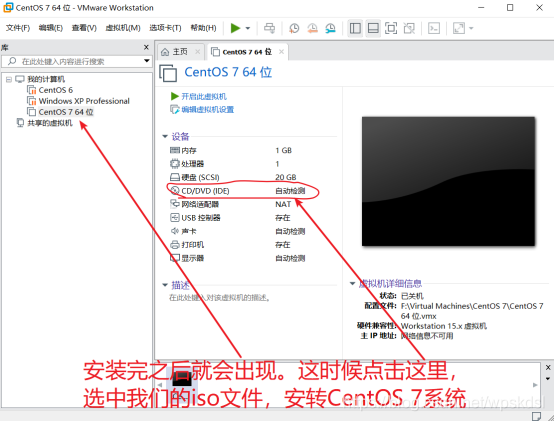Open USB 控制器 device settings

pos(195,218)
